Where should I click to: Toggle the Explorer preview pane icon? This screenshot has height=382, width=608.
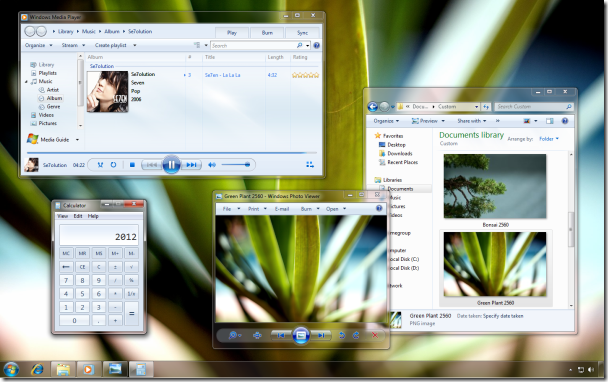pyautogui.click(x=549, y=121)
